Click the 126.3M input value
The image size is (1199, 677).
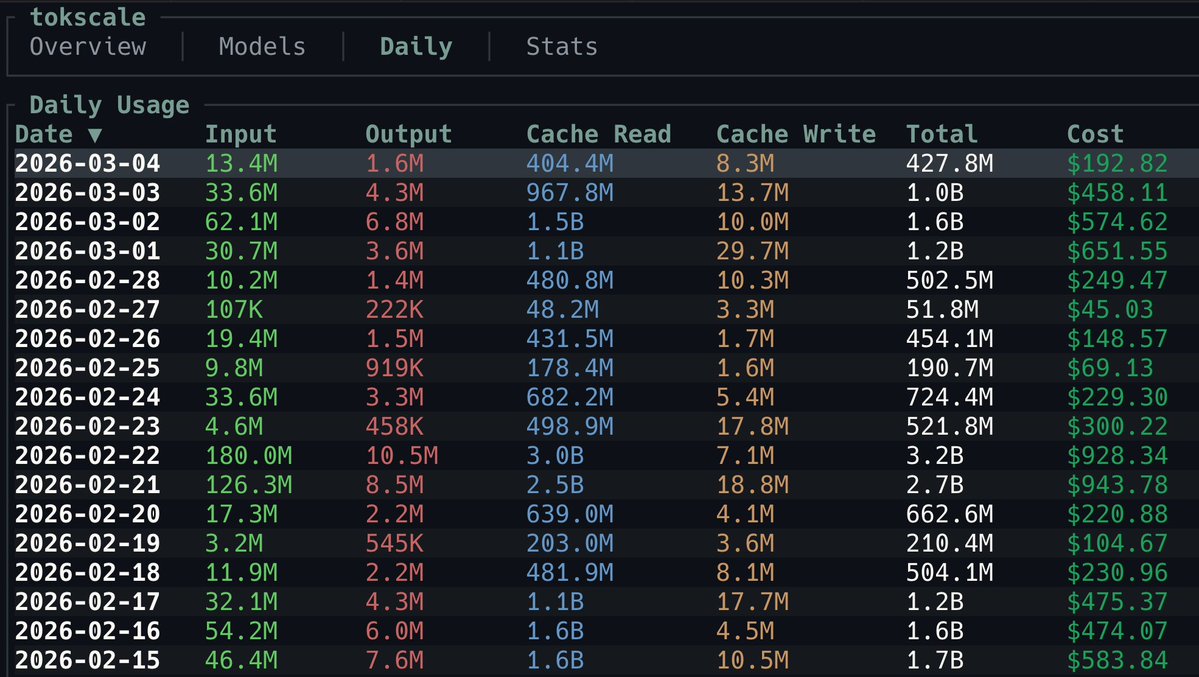(x=249, y=485)
